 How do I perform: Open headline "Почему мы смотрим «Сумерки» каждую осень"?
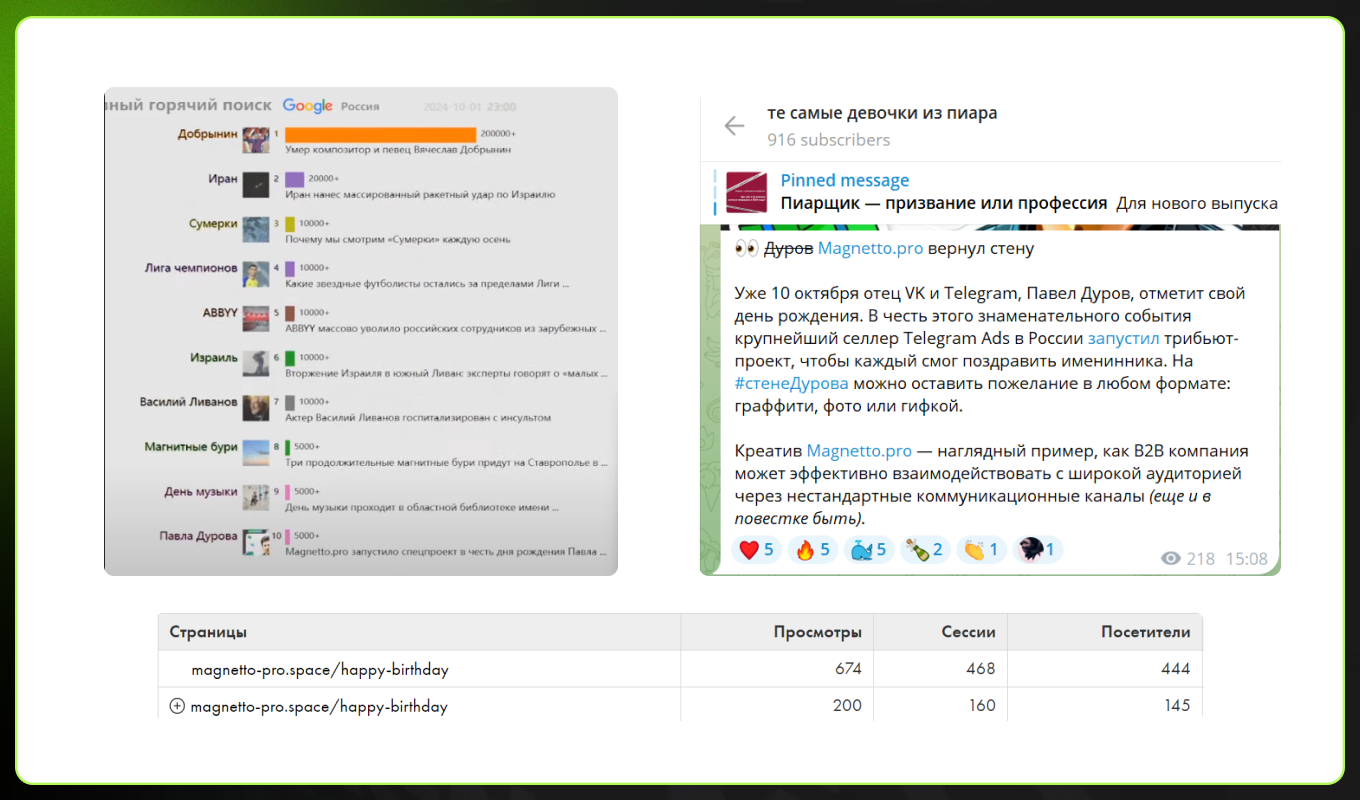pyautogui.click(x=398, y=240)
